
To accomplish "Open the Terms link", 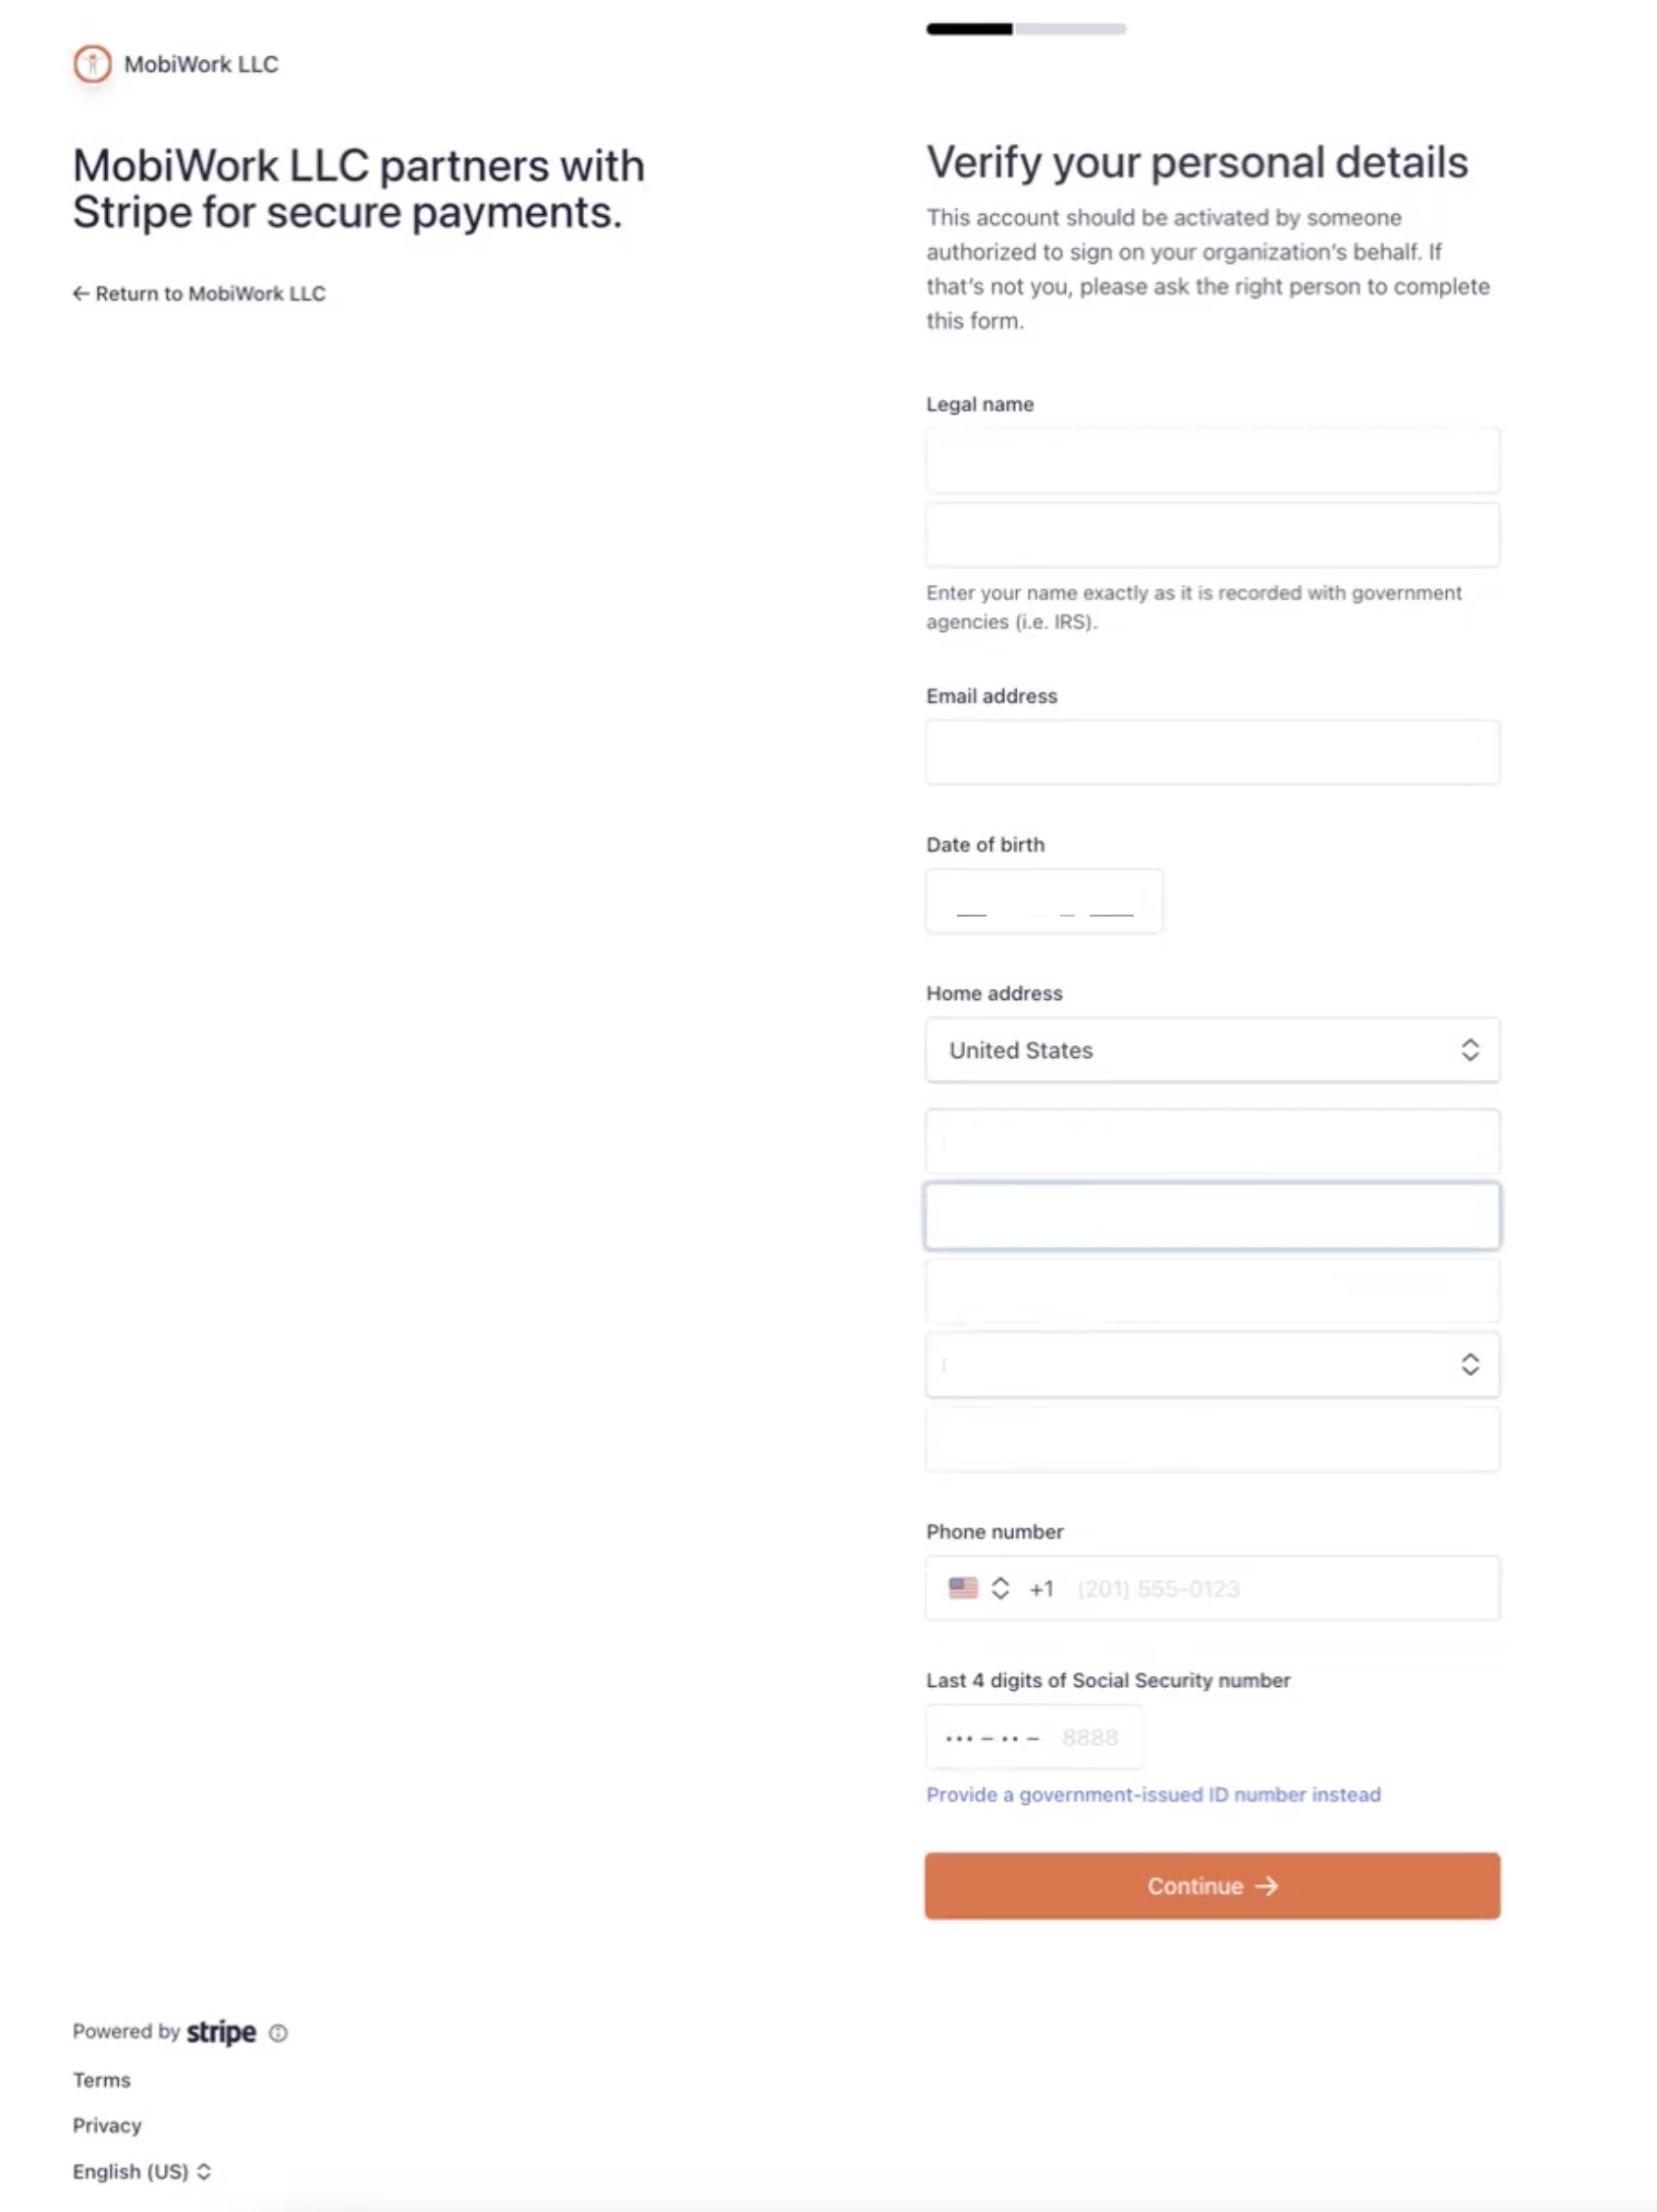I will (101, 2079).
